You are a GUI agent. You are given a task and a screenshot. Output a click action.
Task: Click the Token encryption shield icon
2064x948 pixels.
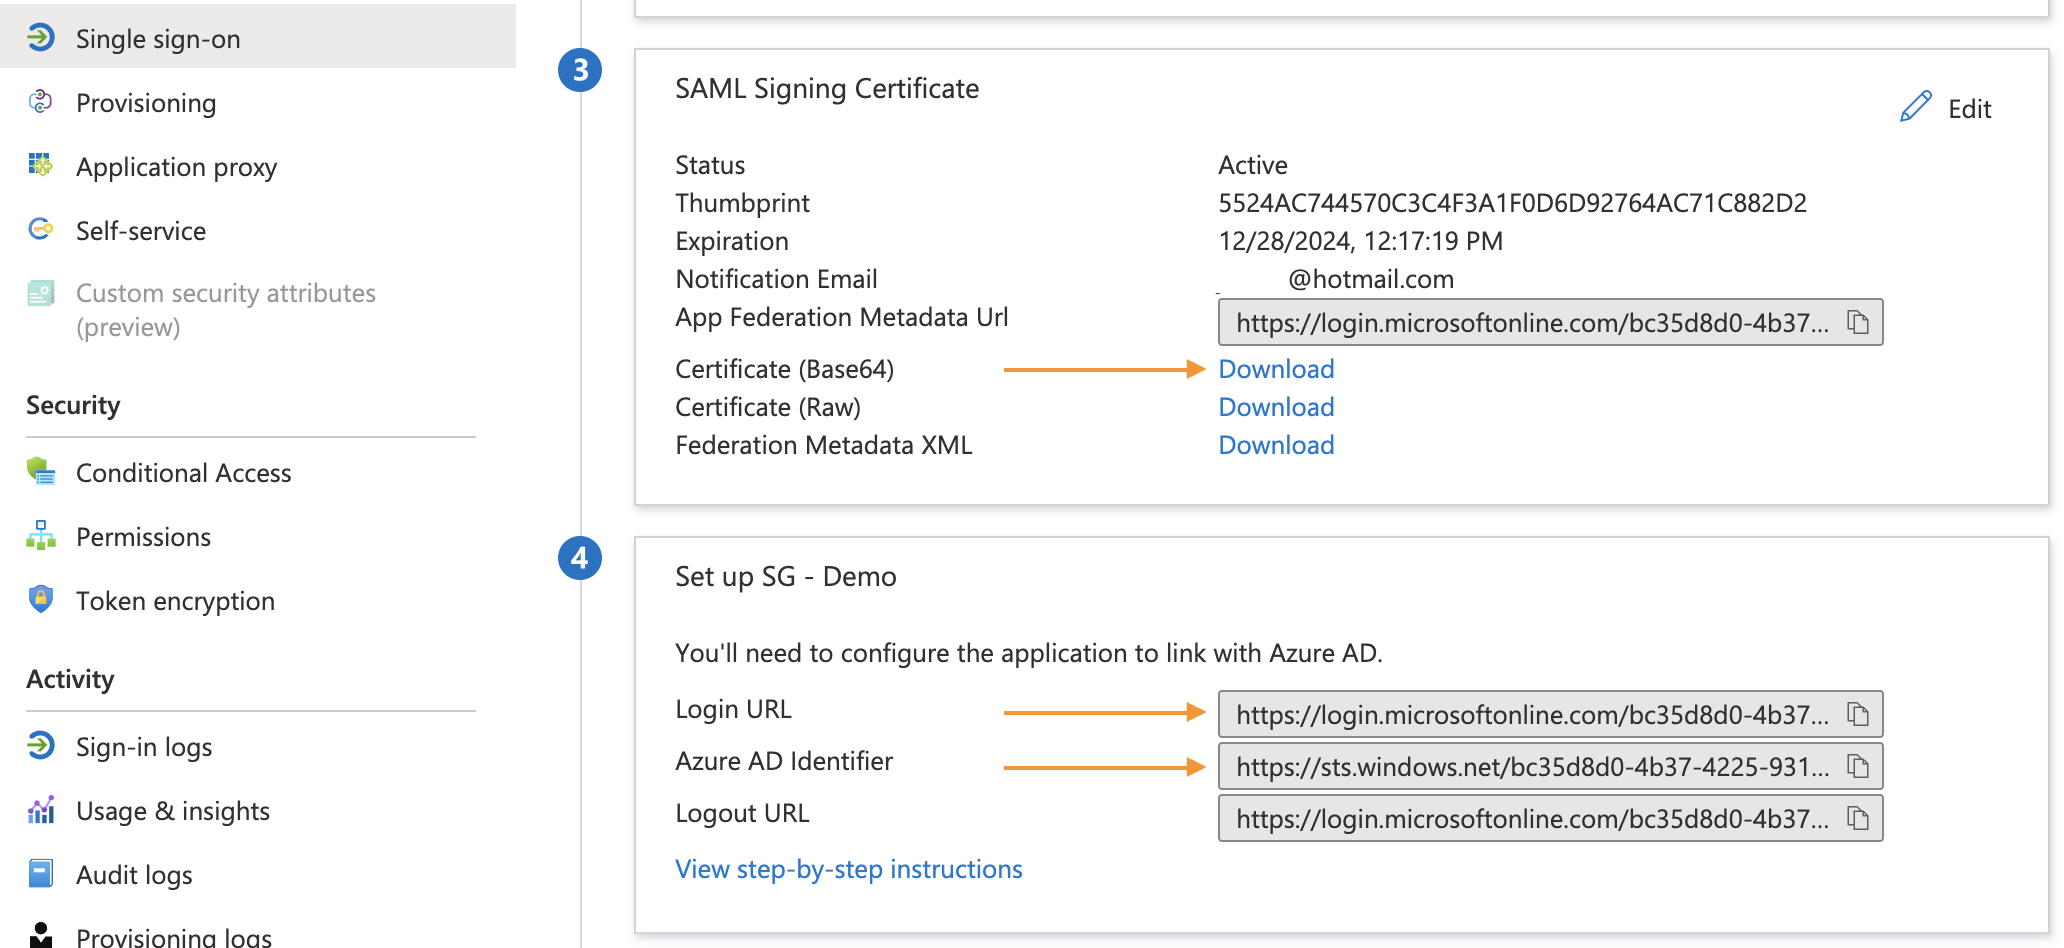(41, 599)
